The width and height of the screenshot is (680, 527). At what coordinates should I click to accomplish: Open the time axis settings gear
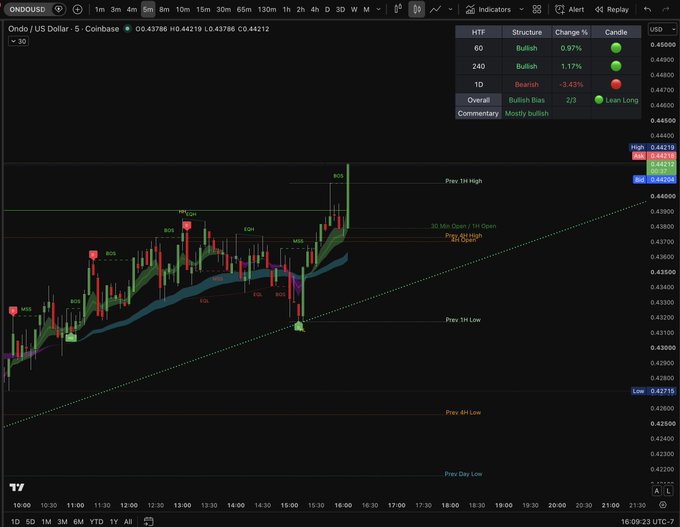pos(663,505)
